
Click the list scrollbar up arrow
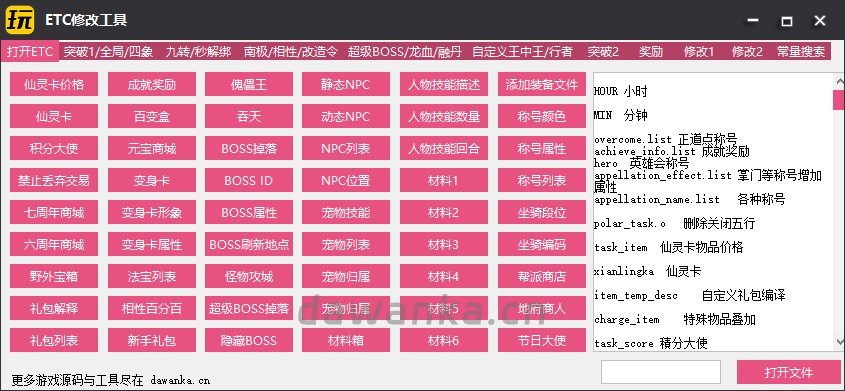click(839, 81)
